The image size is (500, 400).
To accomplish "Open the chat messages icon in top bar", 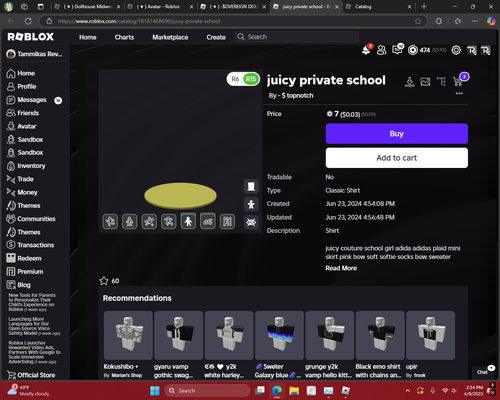I will tap(397, 50).
